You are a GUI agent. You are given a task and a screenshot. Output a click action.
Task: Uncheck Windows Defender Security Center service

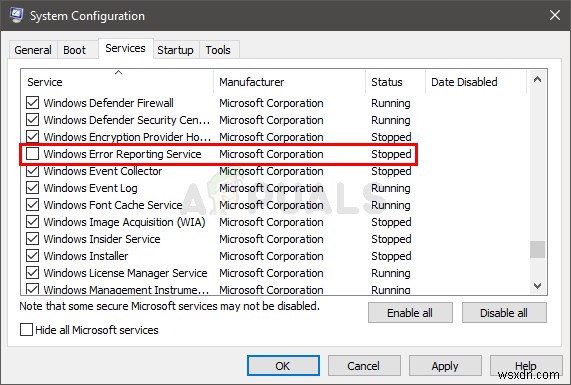pos(32,120)
